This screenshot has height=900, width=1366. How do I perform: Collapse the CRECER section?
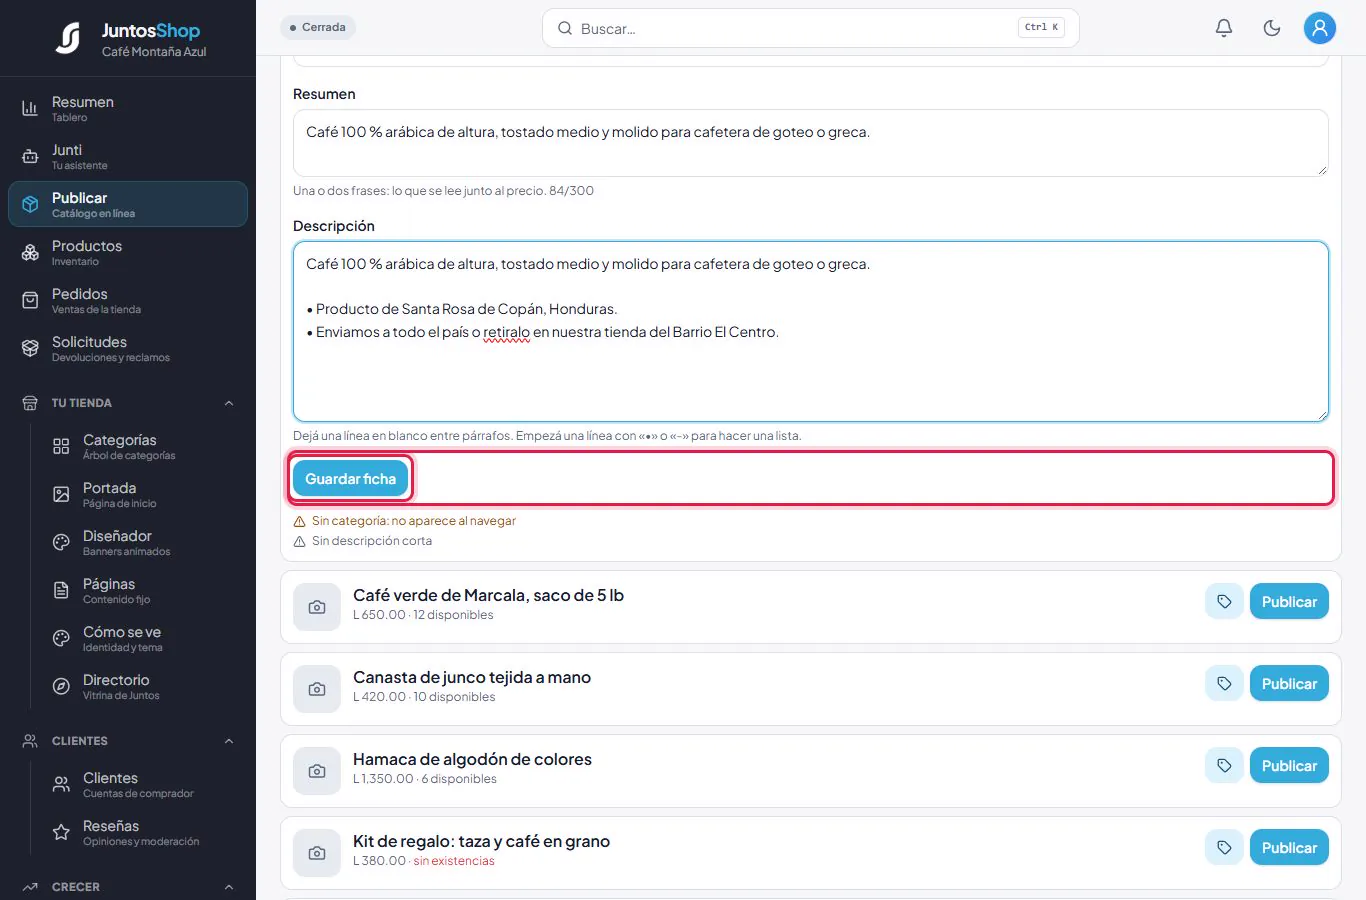click(128, 887)
